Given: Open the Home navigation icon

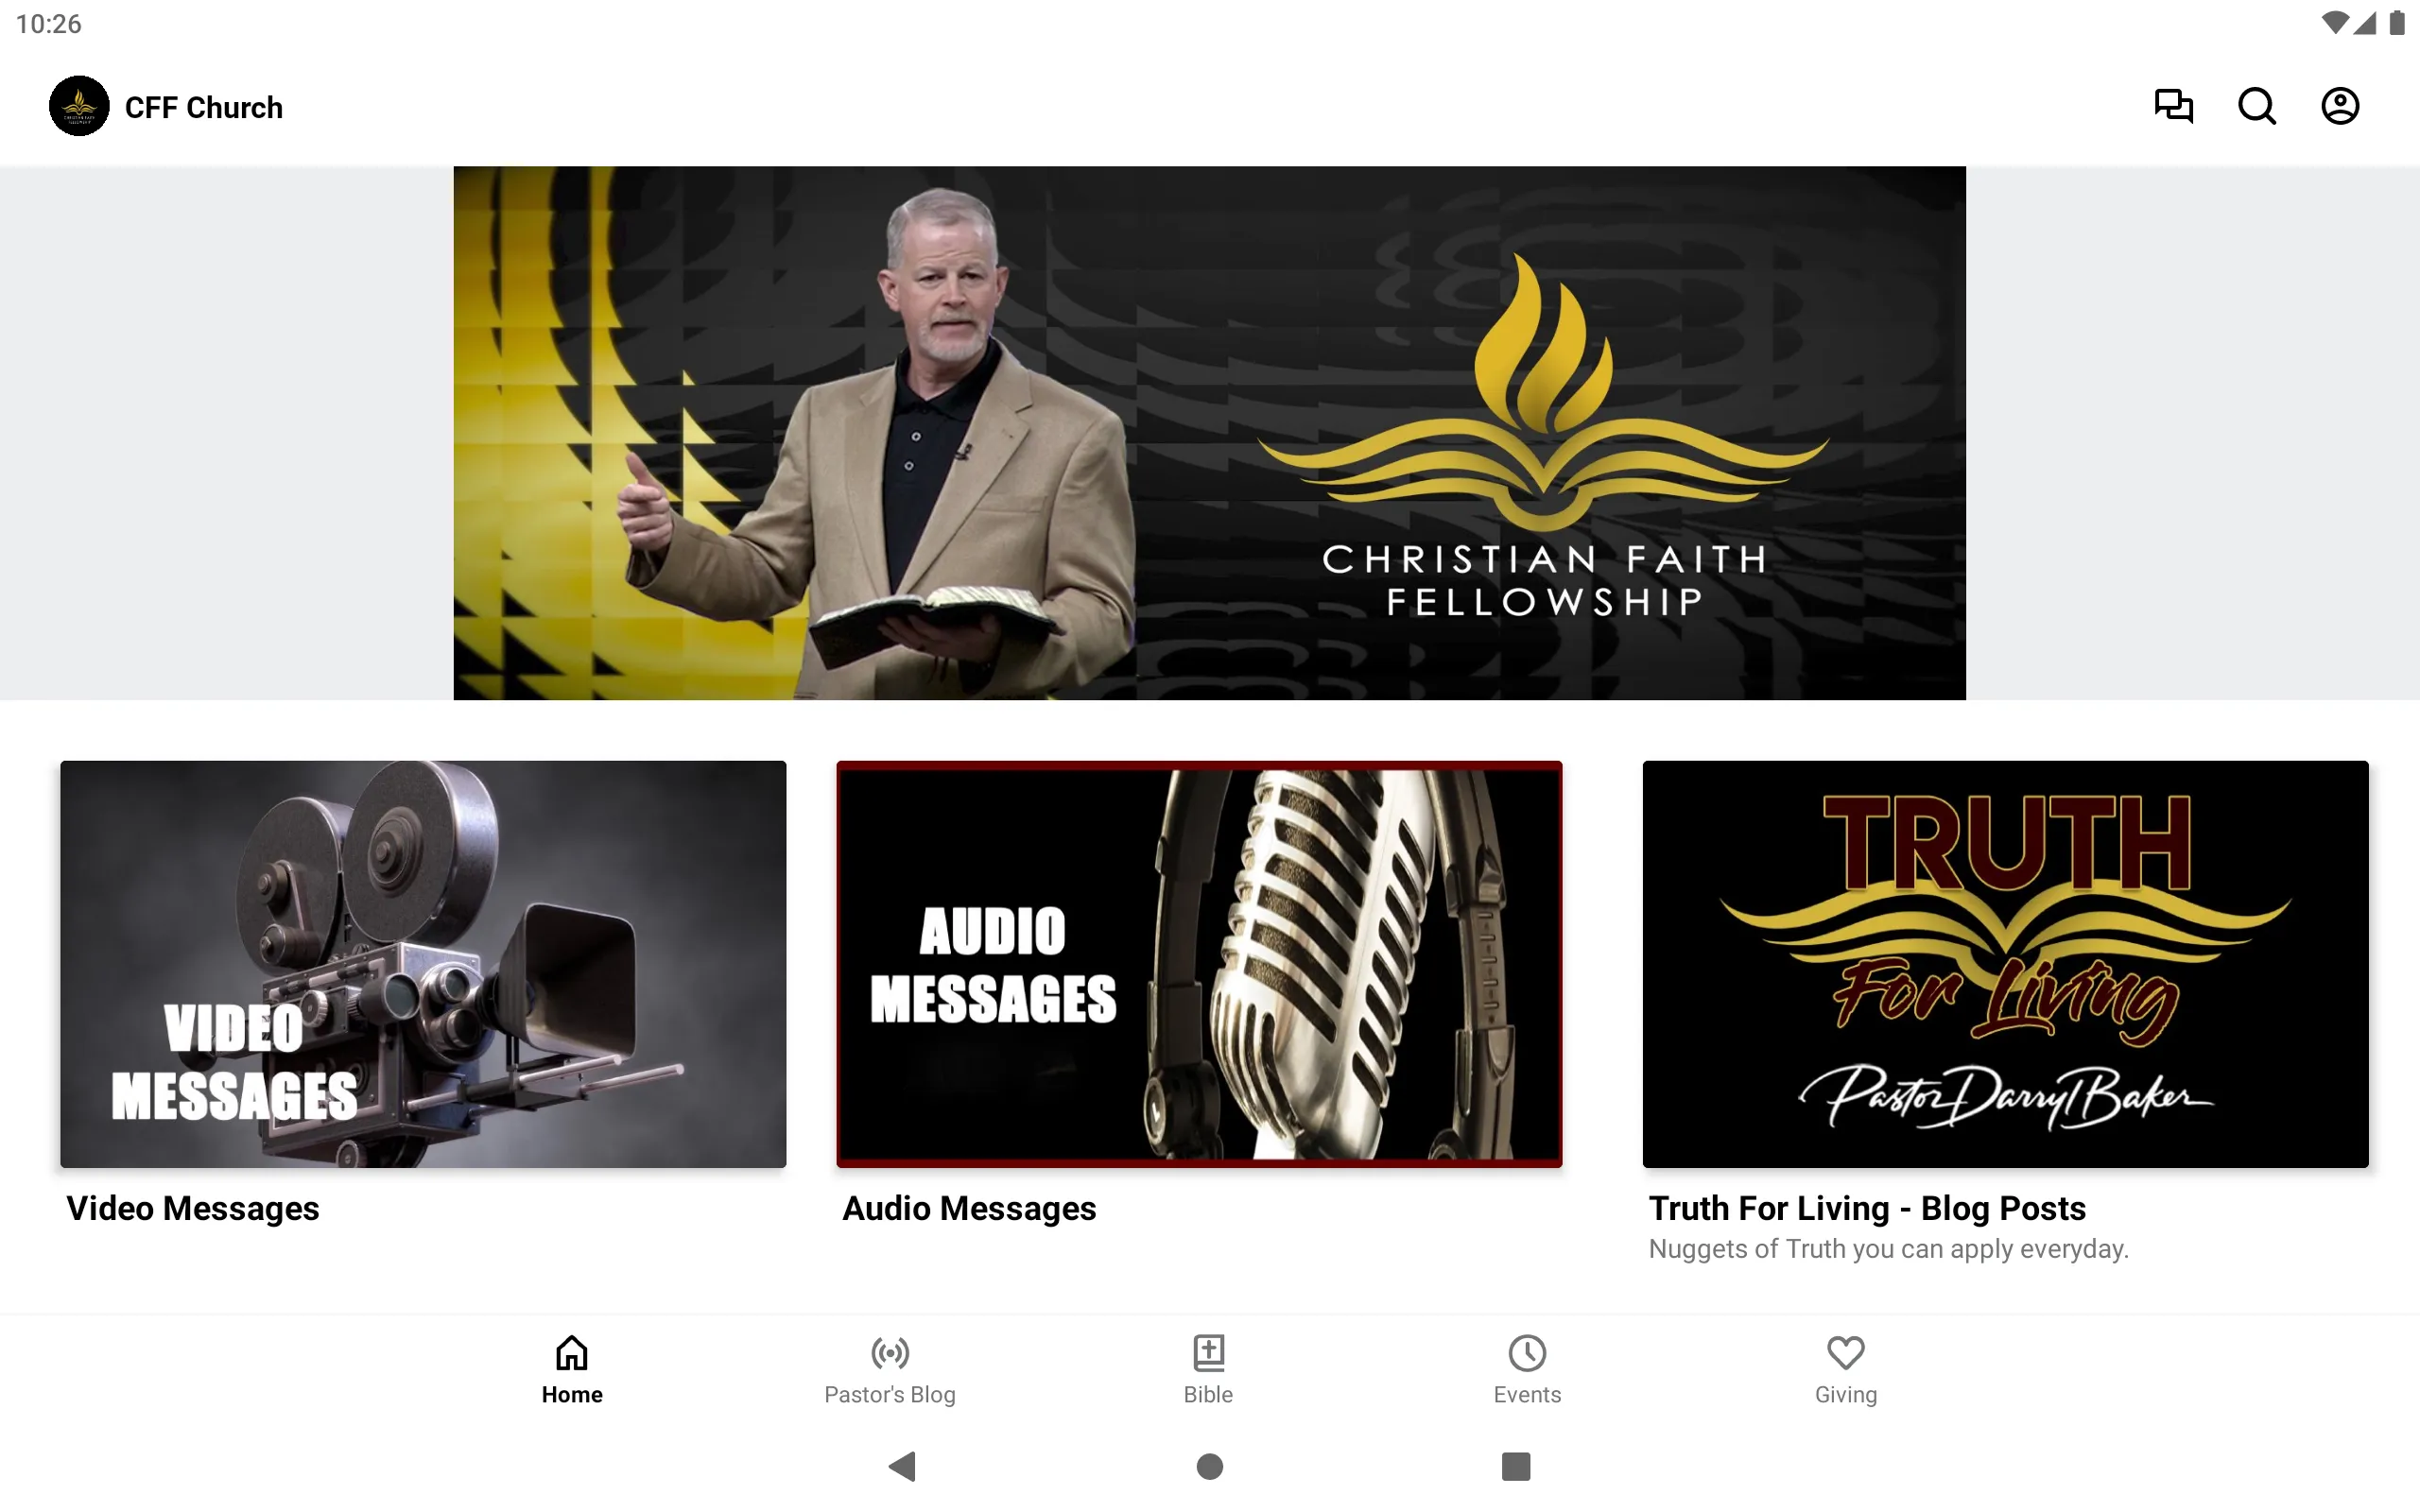Looking at the screenshot, I should (x=572, y=1351).
